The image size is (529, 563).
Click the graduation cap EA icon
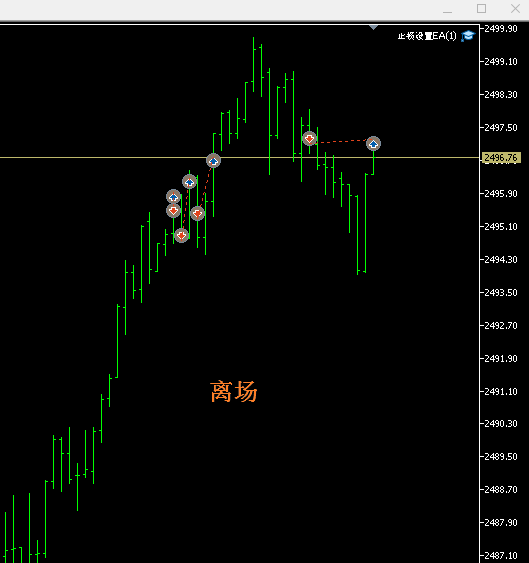point(468,36)
